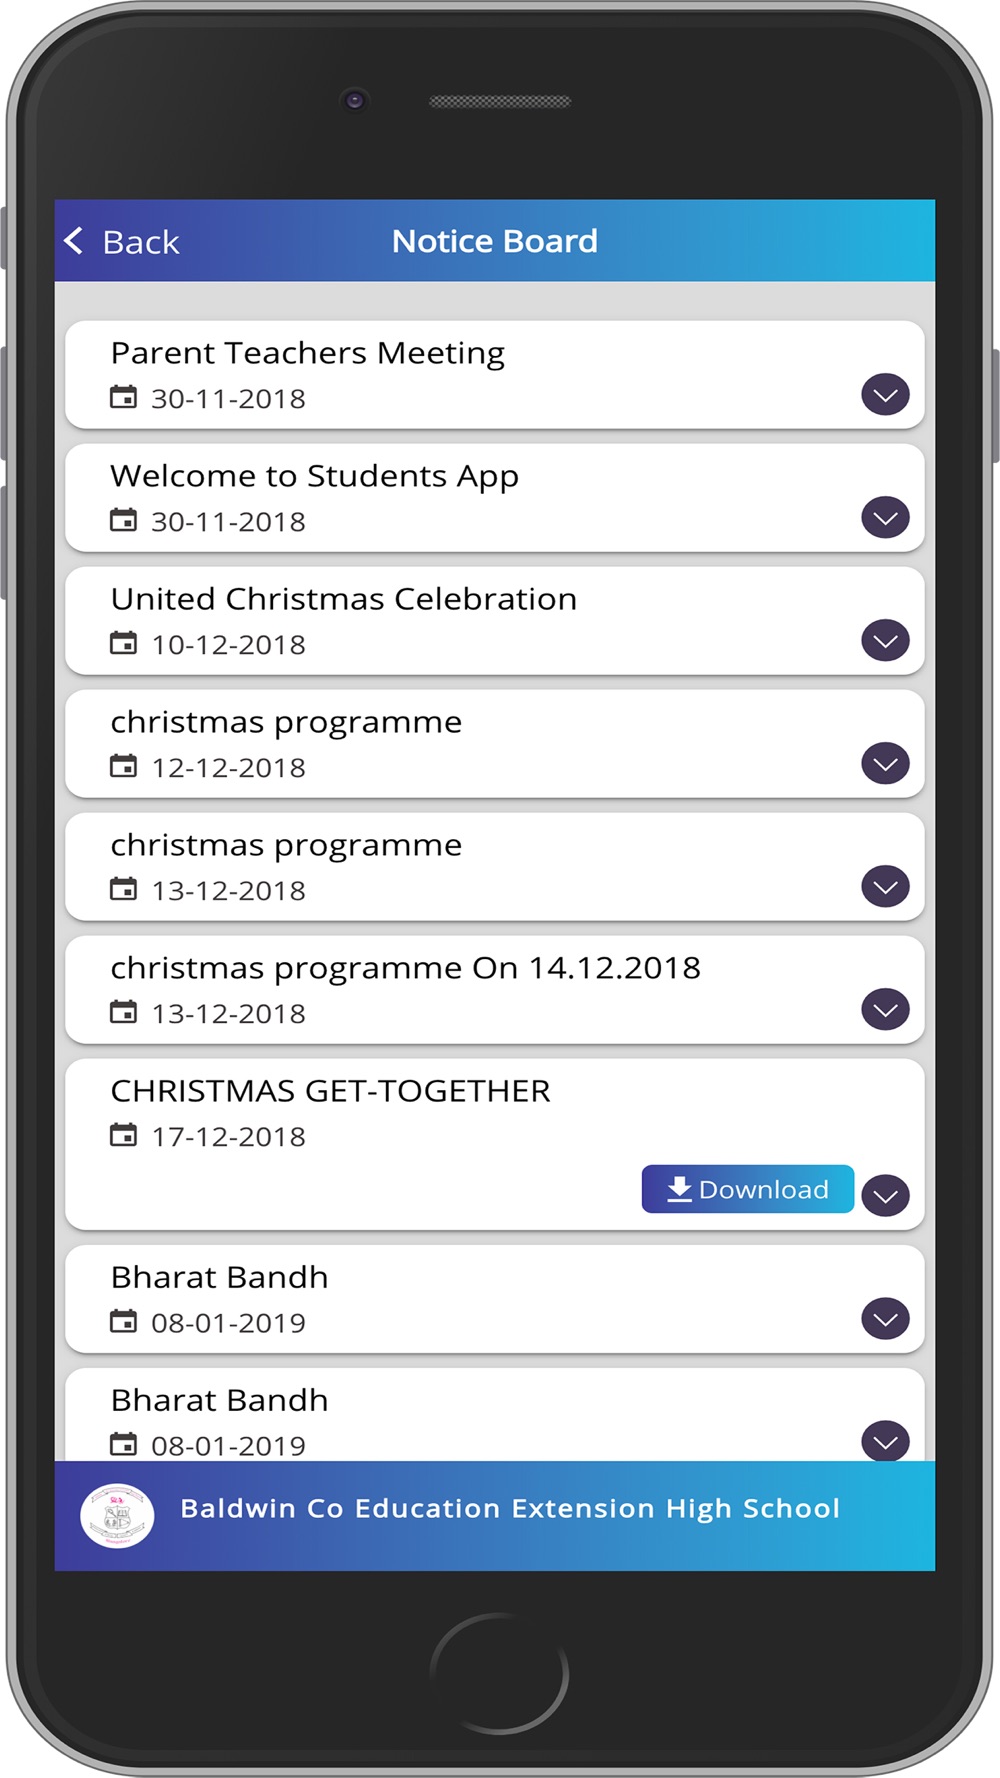
Task: Click calendar icon next to 17-12-2018
Action: pyautogui.click(x=123, y=1135)
